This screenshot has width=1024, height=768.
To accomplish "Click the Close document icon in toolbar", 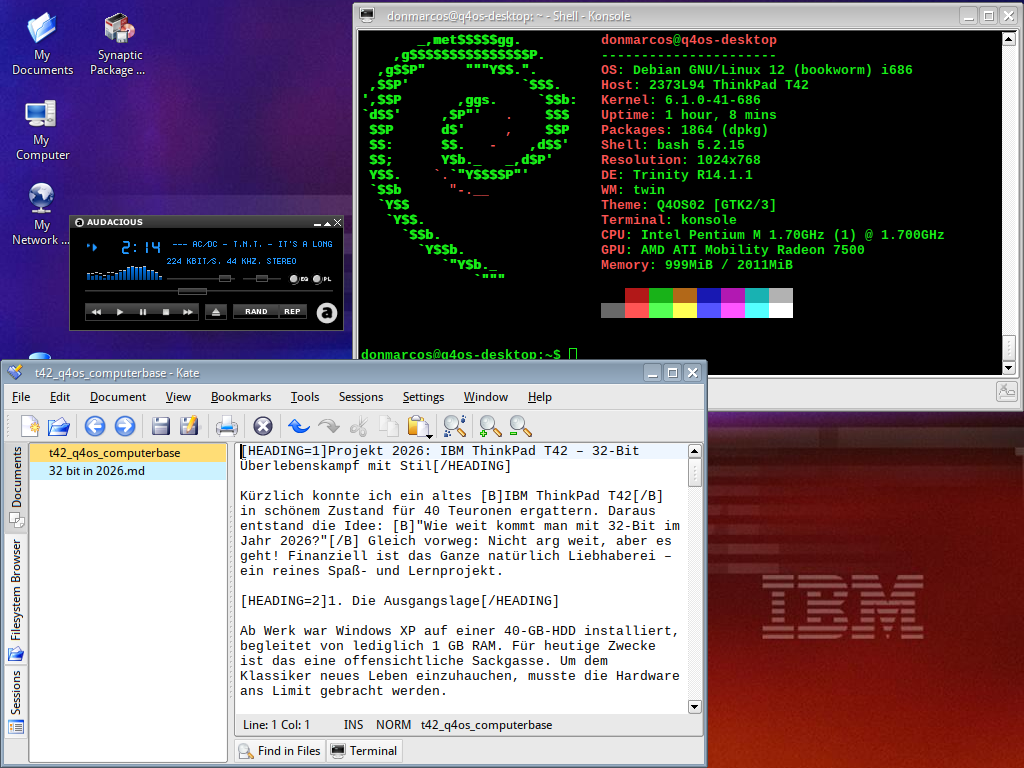I will (x=263, y=426).
